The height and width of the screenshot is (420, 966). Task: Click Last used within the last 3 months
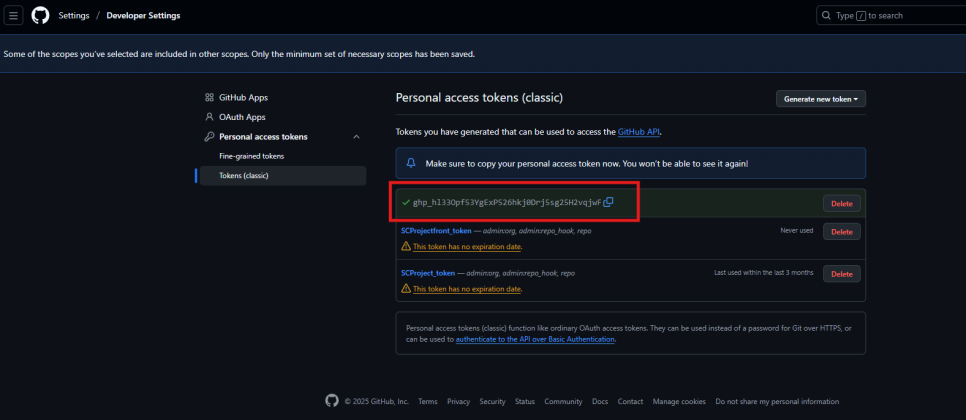point(763,272)
